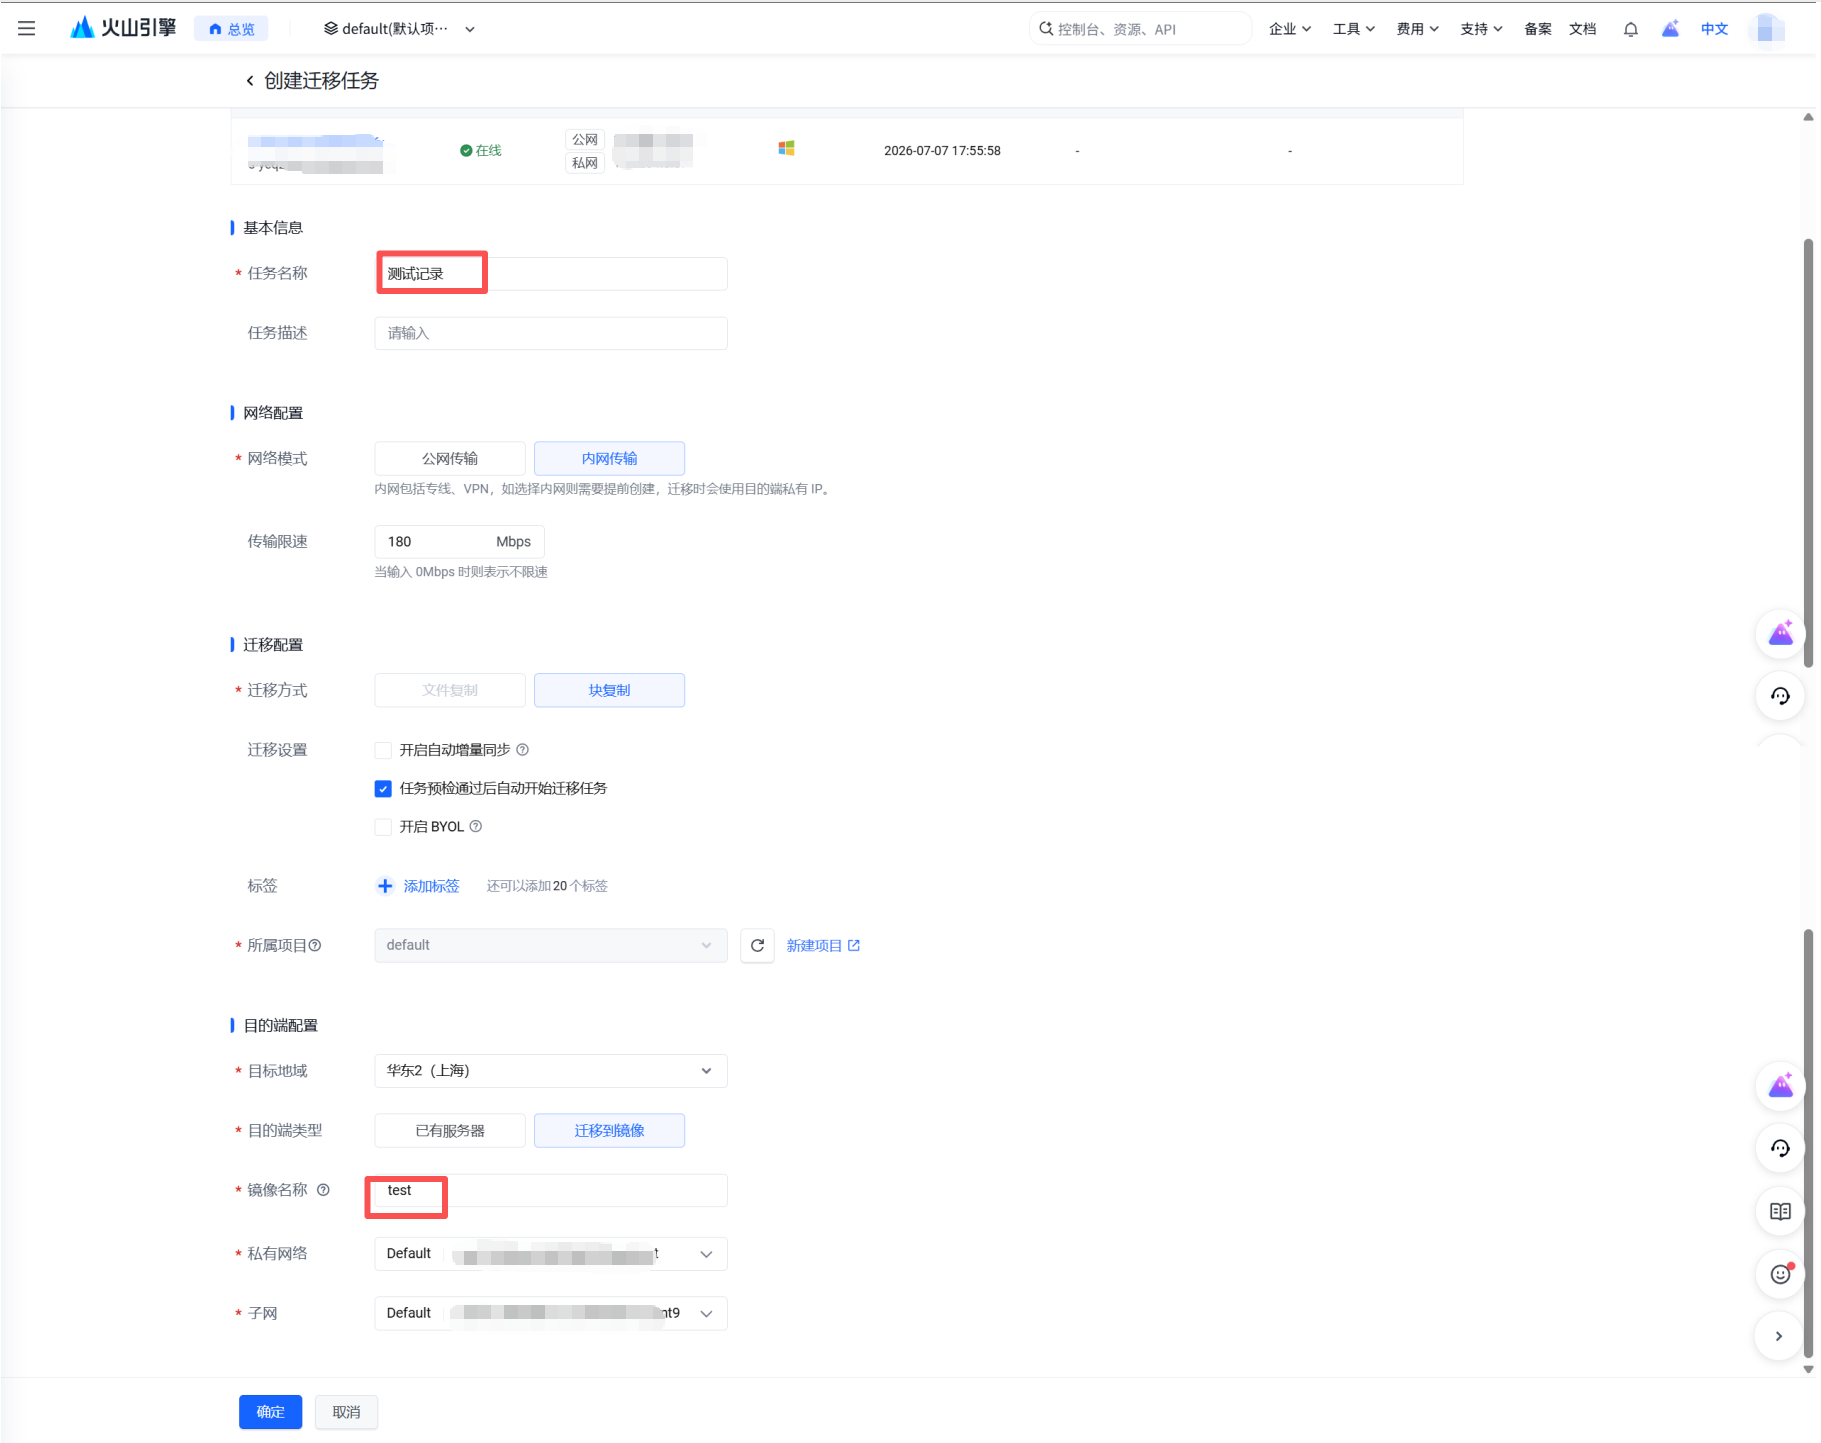Open lower floating customer service headset

1781,1148
